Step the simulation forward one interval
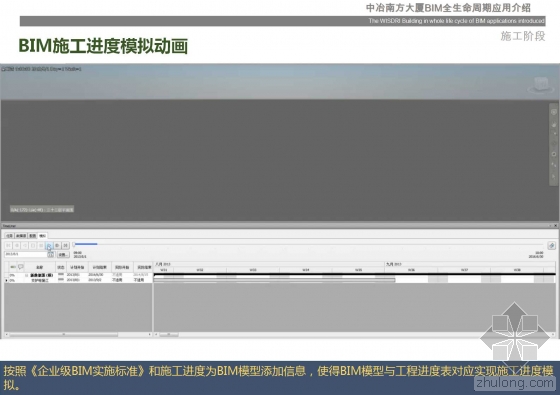 tap(58, 245)
